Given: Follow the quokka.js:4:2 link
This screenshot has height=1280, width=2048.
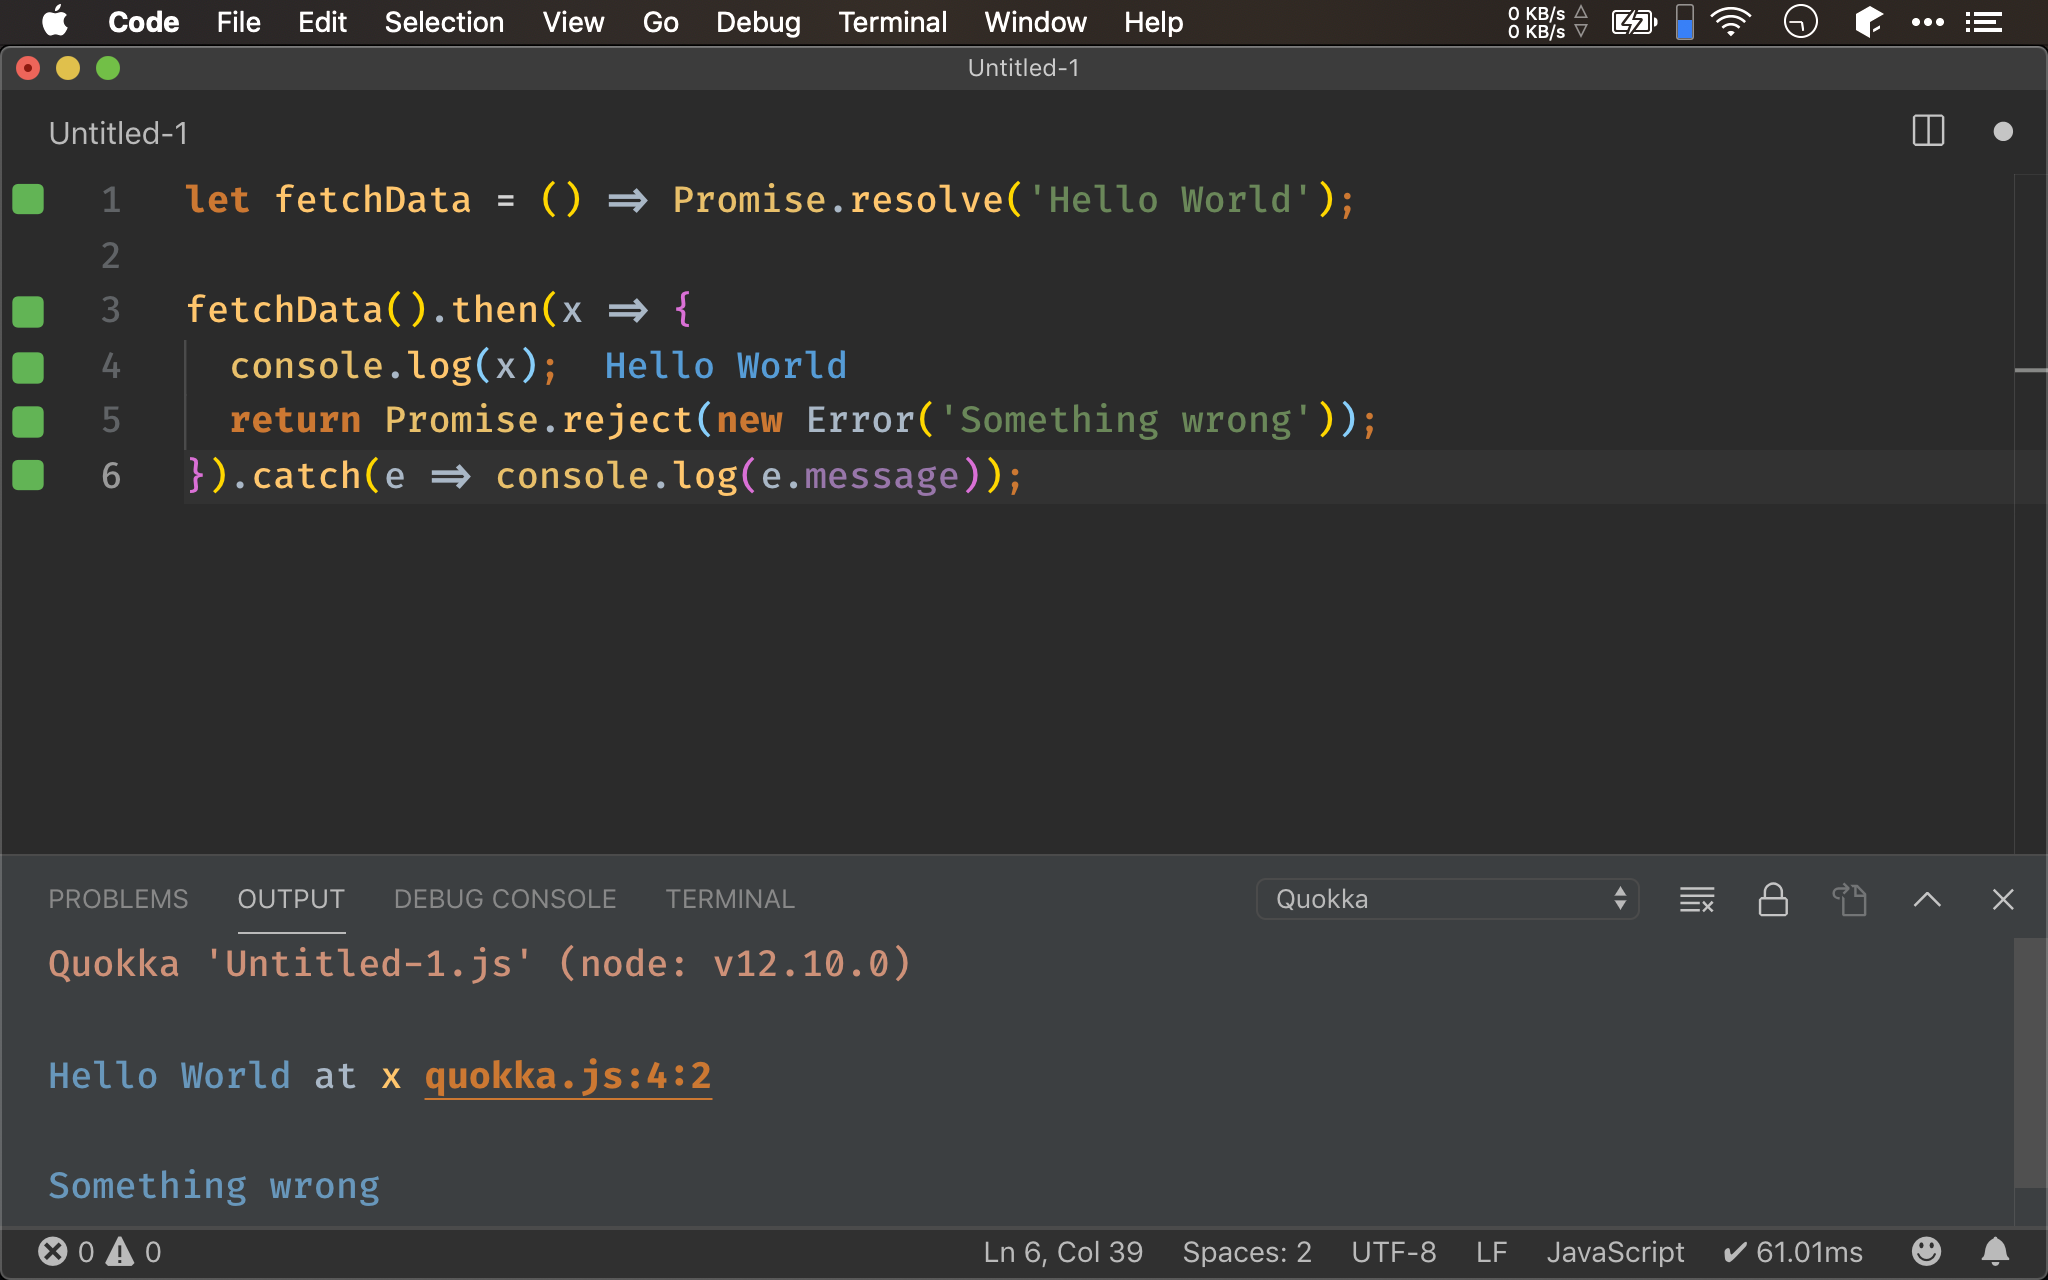Looking at the screenshot, I should tap(567, 1076).
